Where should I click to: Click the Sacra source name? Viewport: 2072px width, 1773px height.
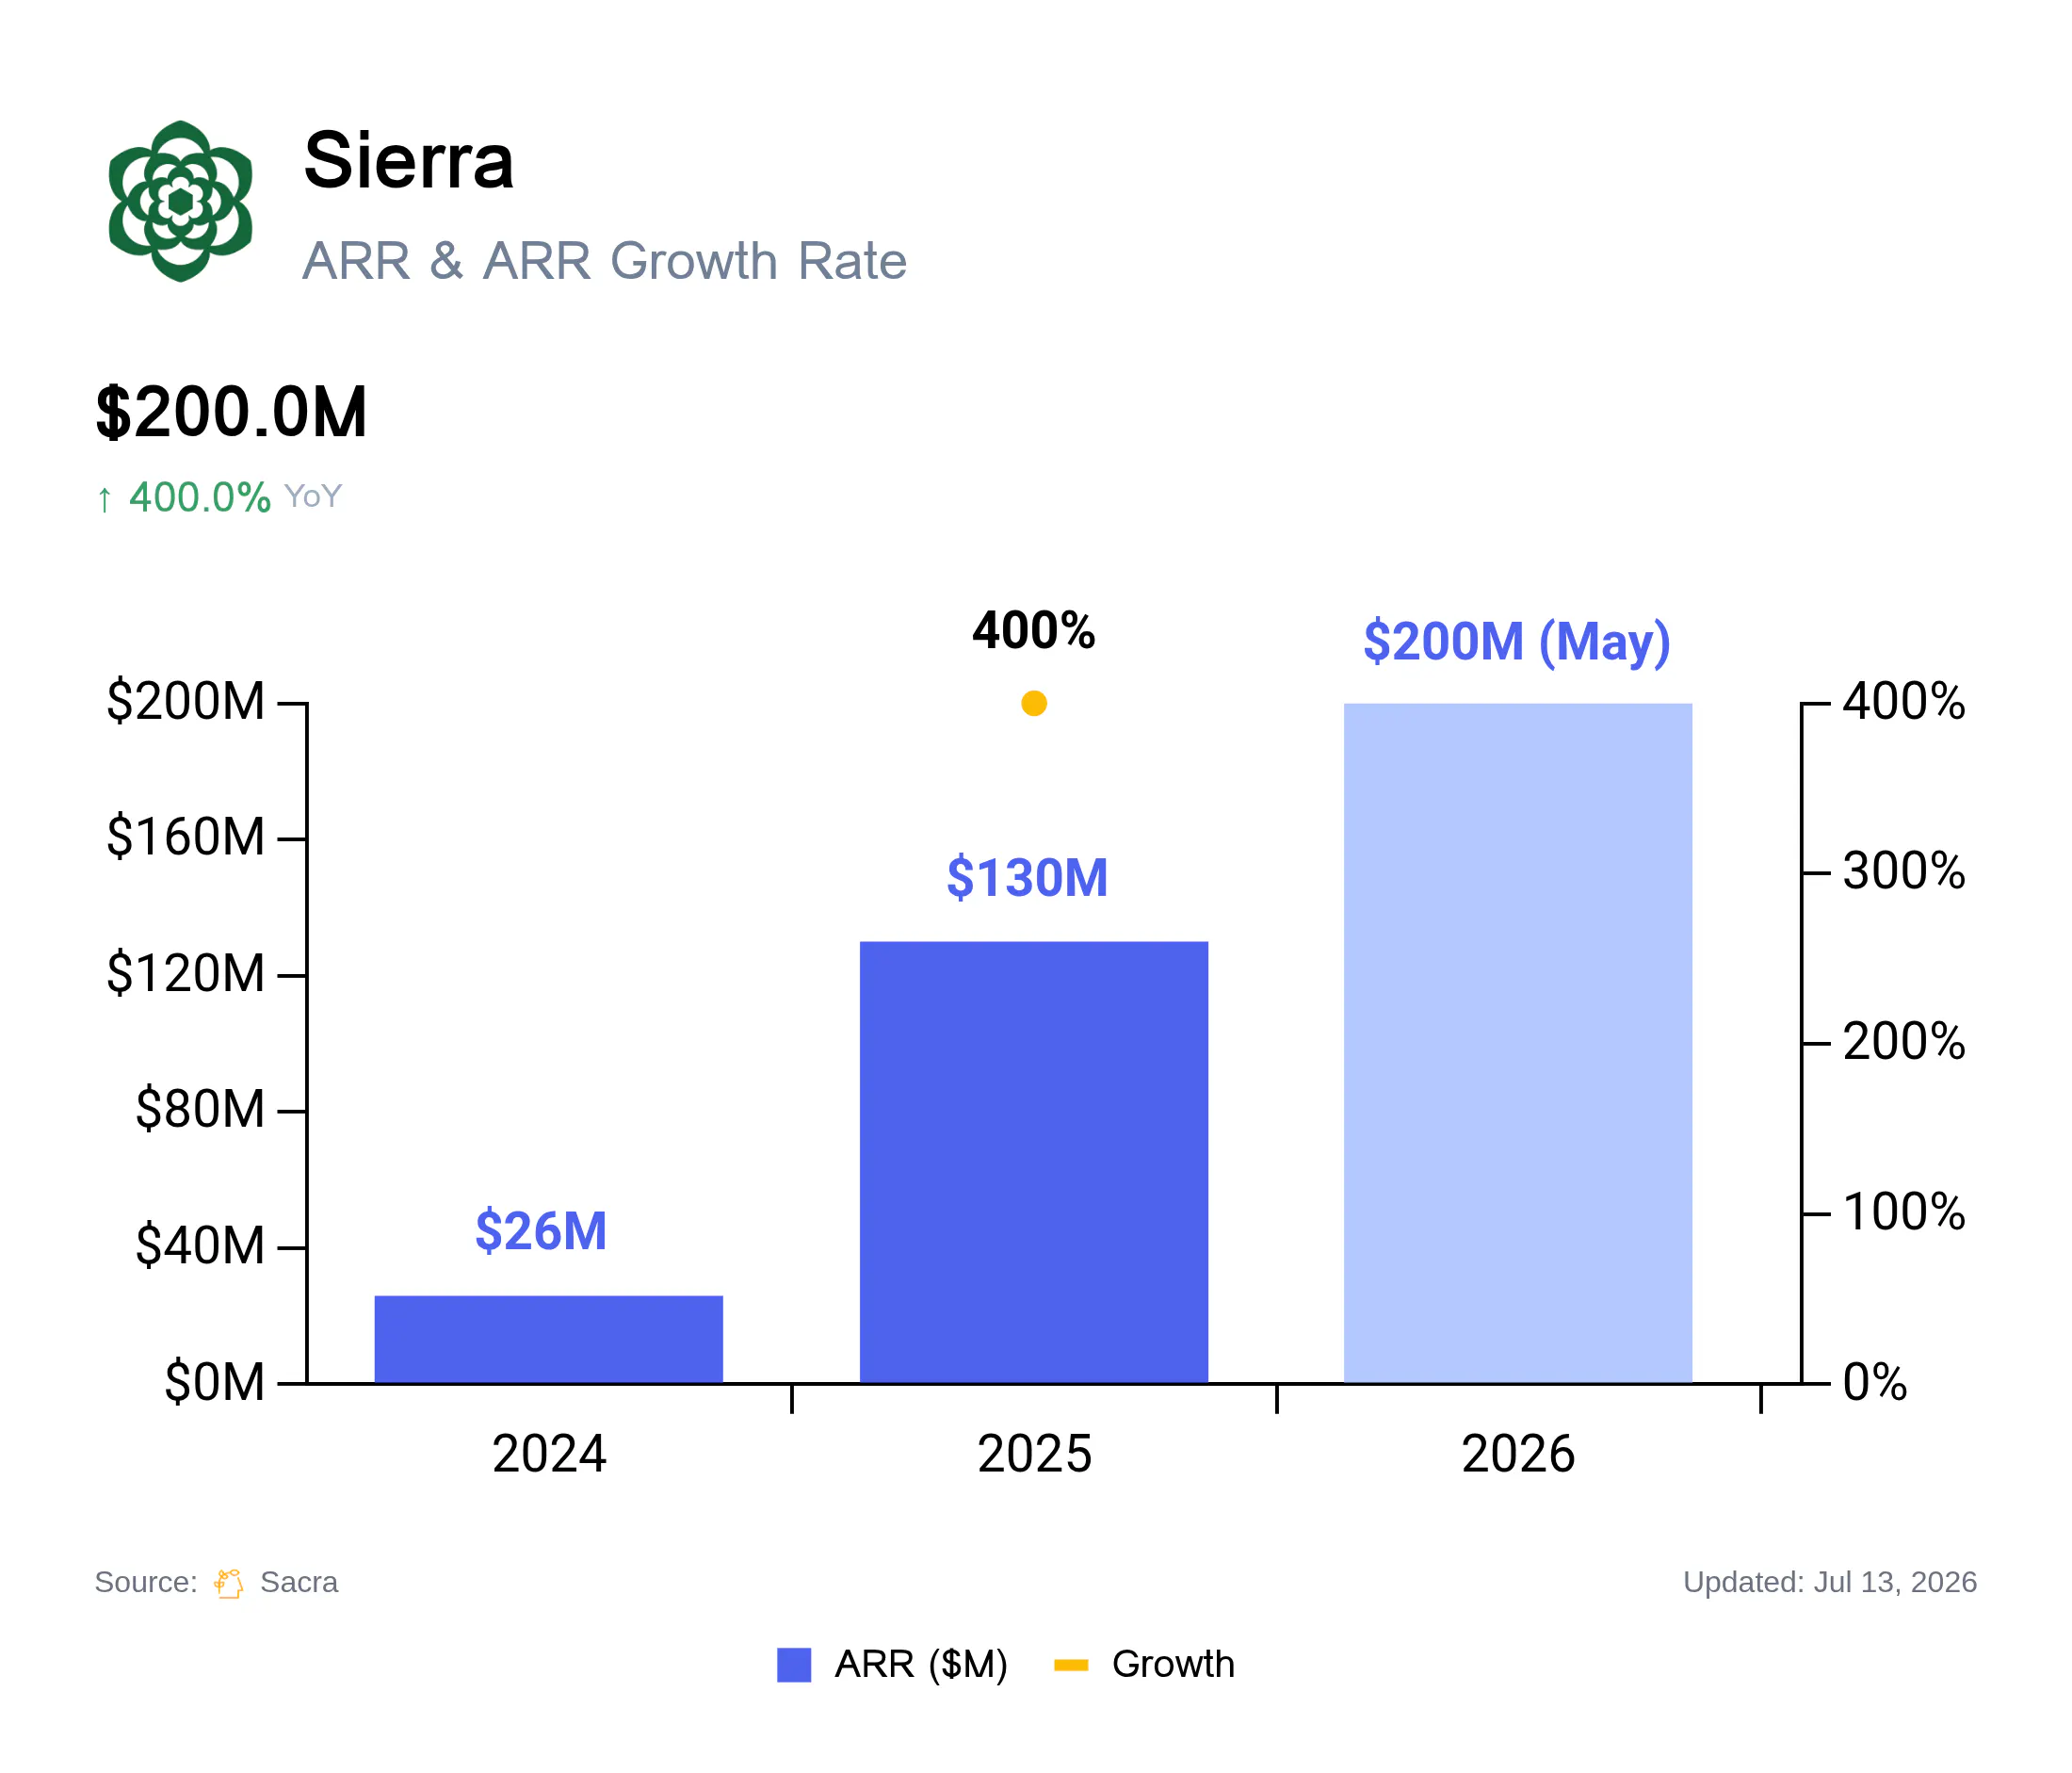pyautogui.click(x=299, y=1583)
